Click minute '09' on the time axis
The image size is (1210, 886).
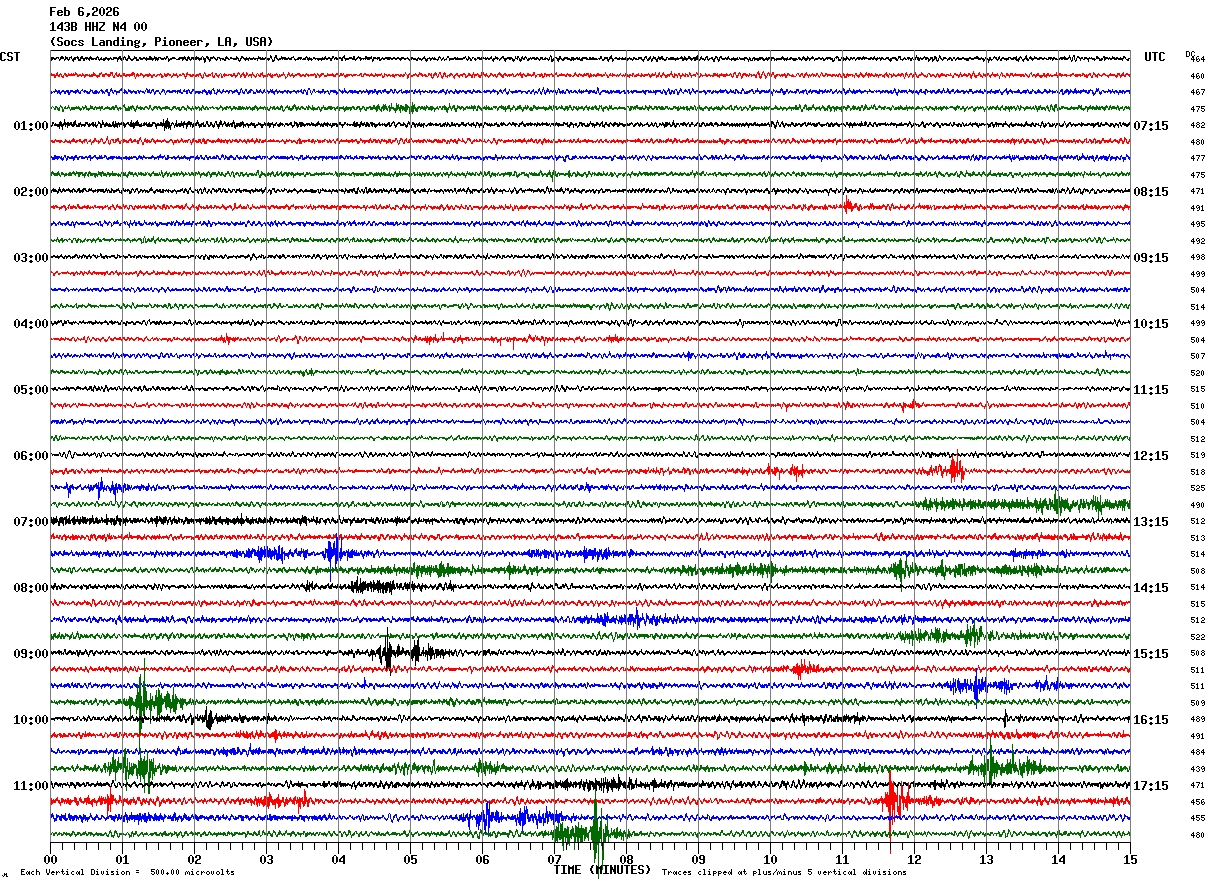pos(698,860)
